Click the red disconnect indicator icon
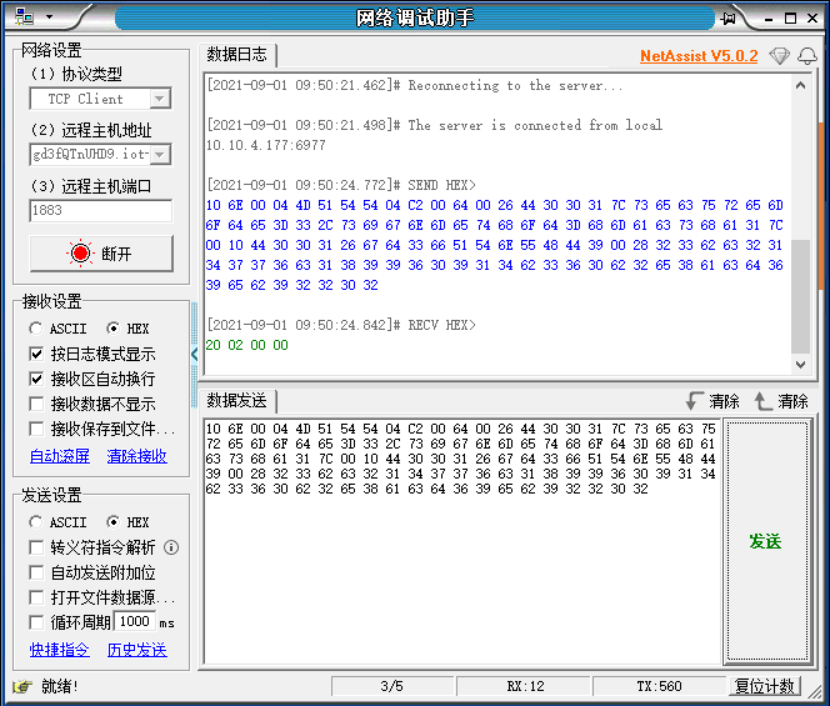Image resolution: width=830 pixels, height=706 pixels. (80, 253)
